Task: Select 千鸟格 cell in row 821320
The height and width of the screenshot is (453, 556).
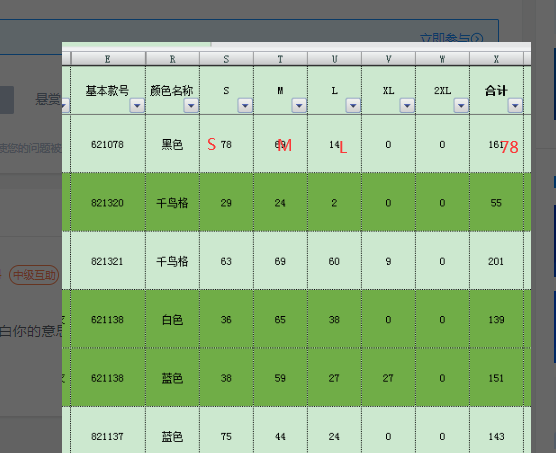Action: [172, 202]
